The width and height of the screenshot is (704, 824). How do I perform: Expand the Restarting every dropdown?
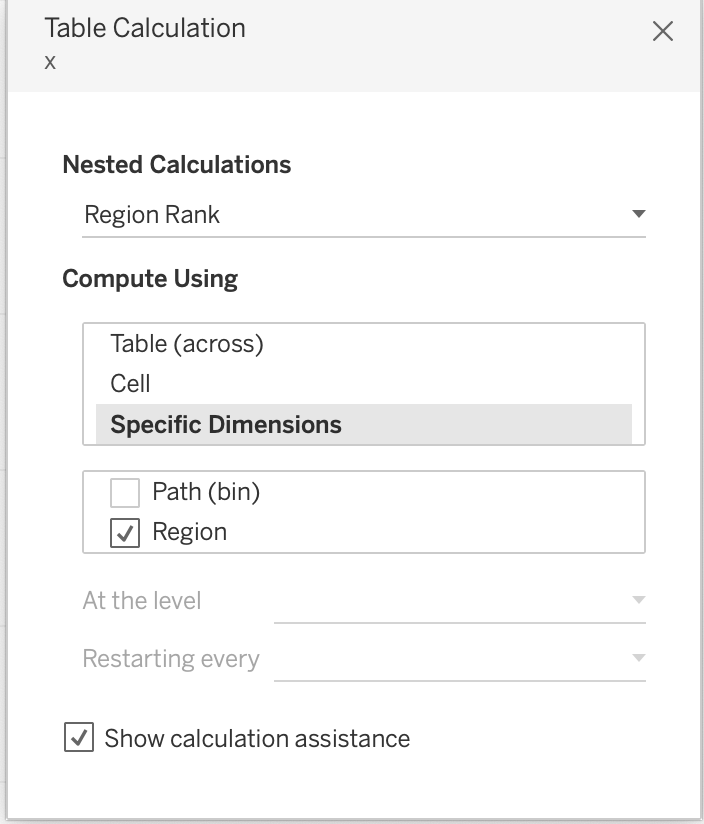tap(459, 659)
